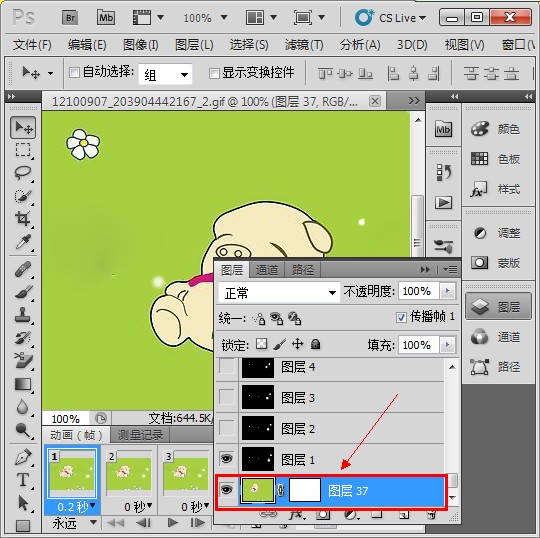Image resolution: width=540 pixels, height=538 pixels.
Task: Open the blend mode 正常 dropdown
Action: click(279, 293)
